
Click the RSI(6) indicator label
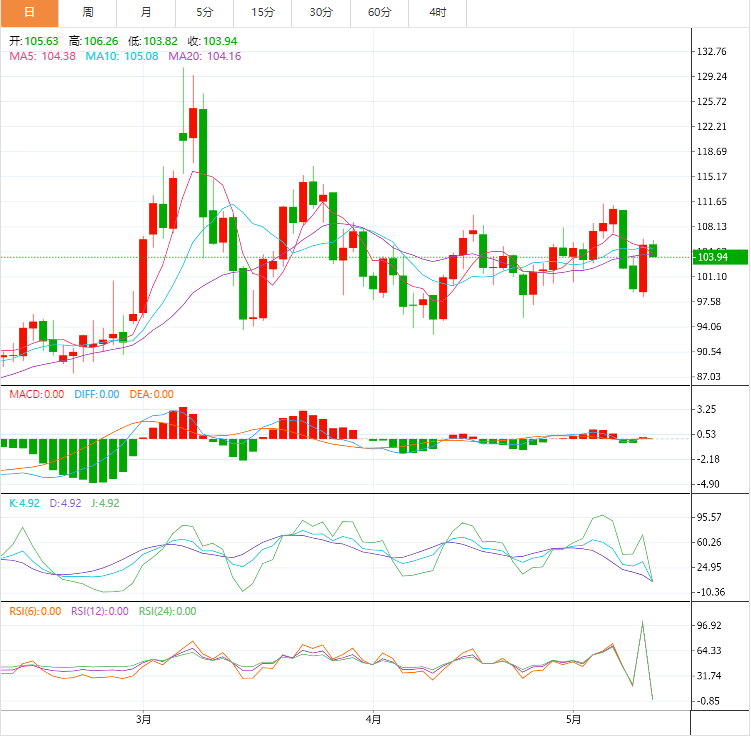(x=35, y=612)
